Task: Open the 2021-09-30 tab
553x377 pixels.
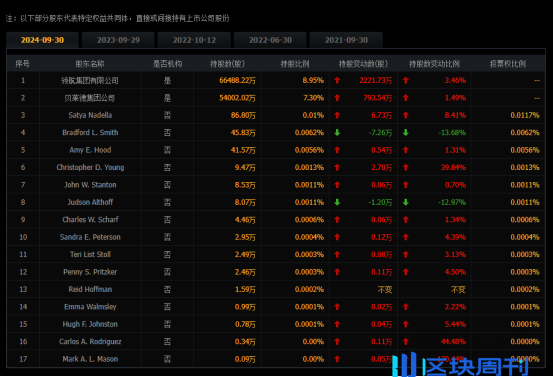Action: [346, 40]
